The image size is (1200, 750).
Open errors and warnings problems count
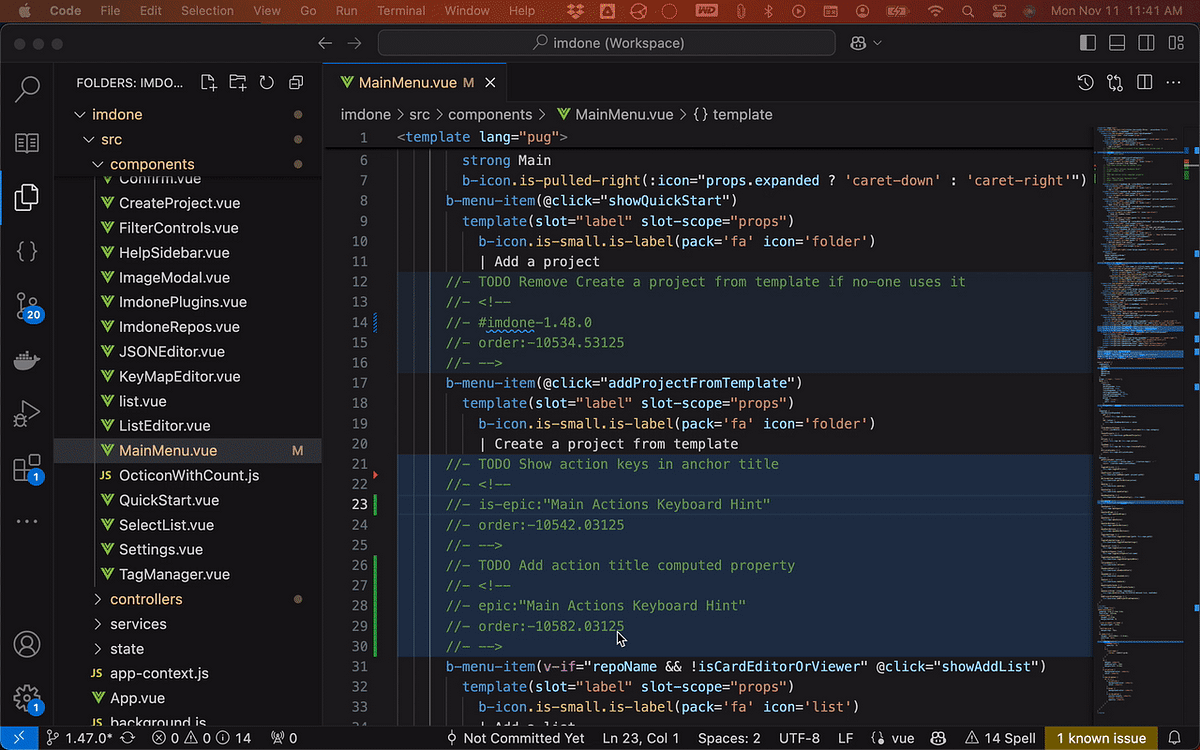coord(202,738)
